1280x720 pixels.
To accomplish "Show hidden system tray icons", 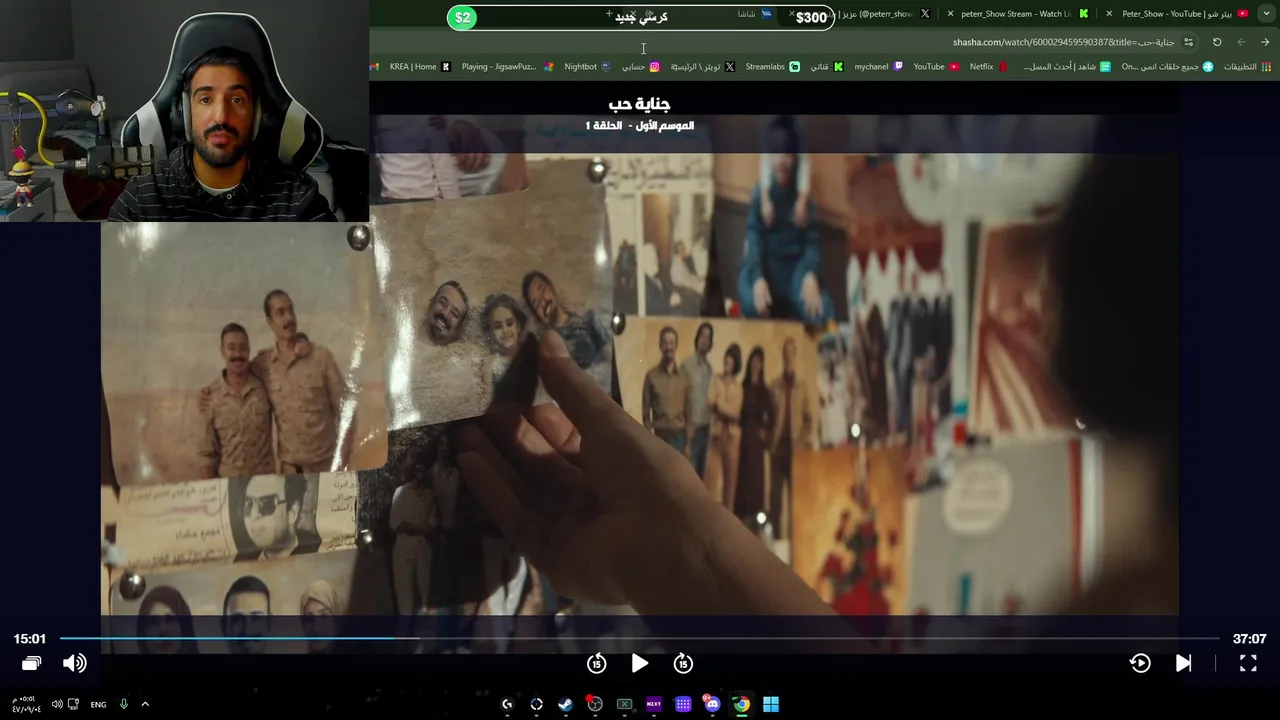I will [145, 704].
